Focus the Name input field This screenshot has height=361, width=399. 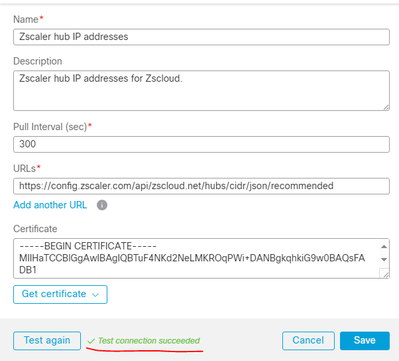click(x=201, y=37)
